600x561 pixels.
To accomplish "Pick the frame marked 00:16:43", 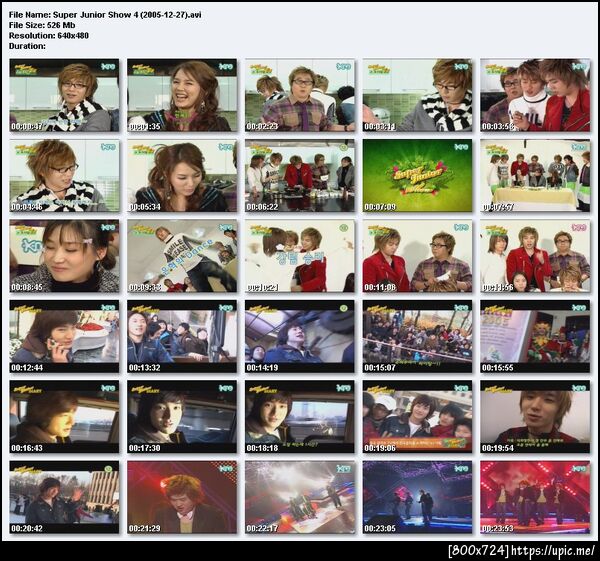I will click(64, 417).
